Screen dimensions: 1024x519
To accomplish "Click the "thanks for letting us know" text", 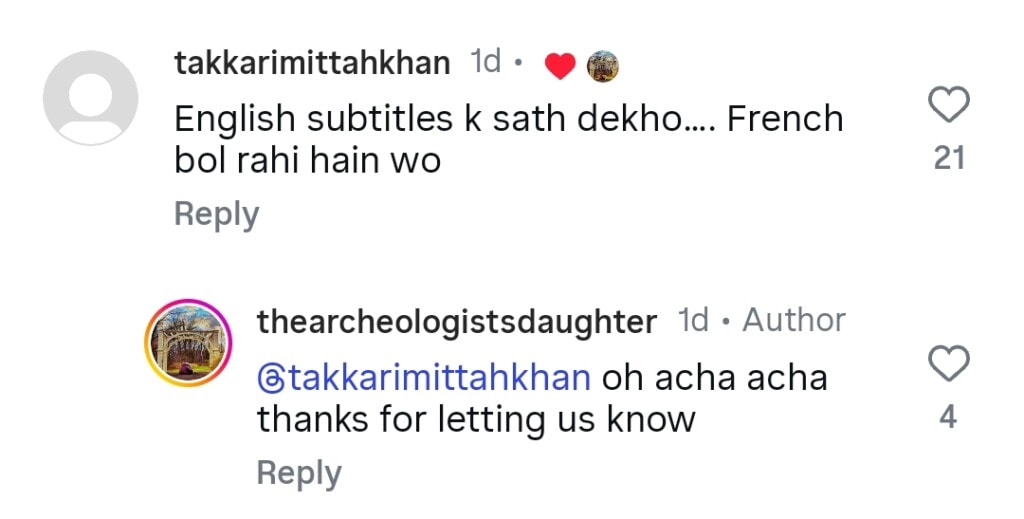I will pyautogui.click(x=476, y=420).
